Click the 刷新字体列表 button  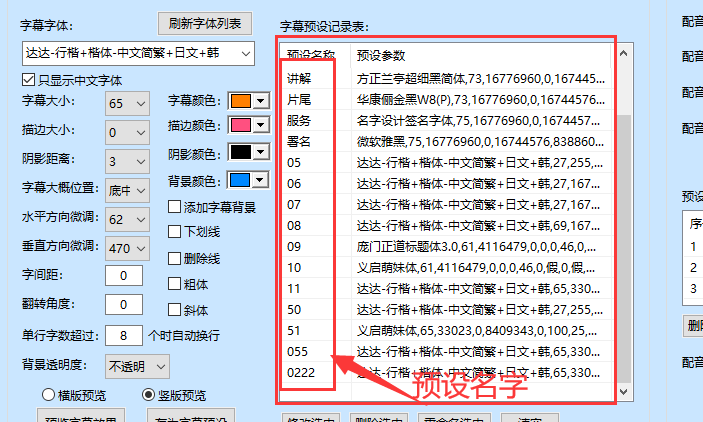coord(205,23)
